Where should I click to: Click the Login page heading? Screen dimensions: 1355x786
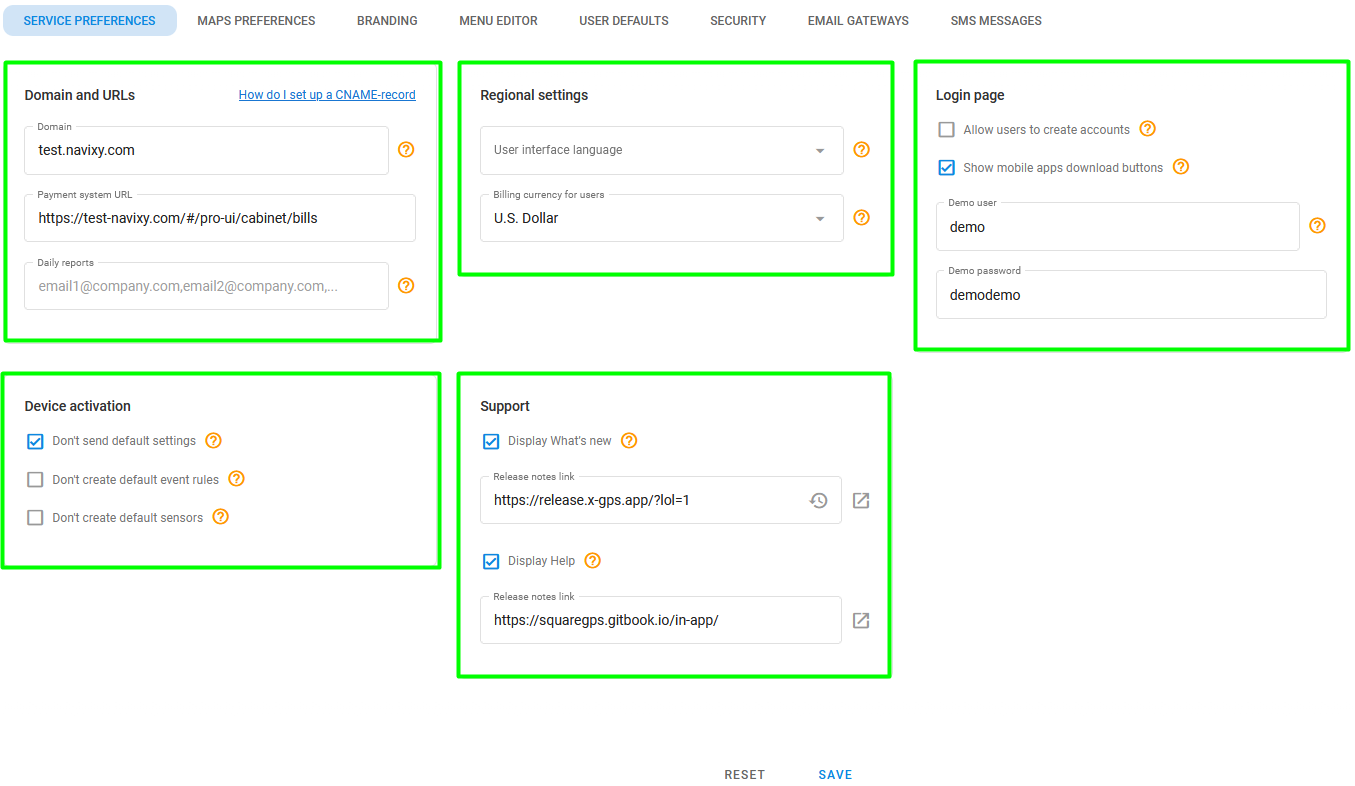pyautogui.click(x=970, y=95)
